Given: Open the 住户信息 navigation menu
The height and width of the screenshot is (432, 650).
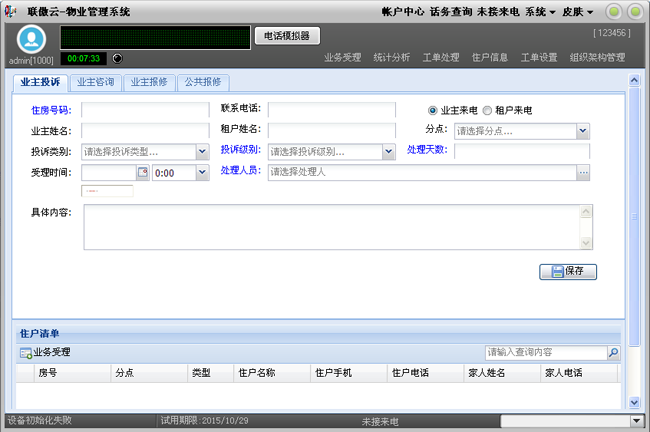Looking at the screenshot, I should pyautogui.click(x=490, y=58).
